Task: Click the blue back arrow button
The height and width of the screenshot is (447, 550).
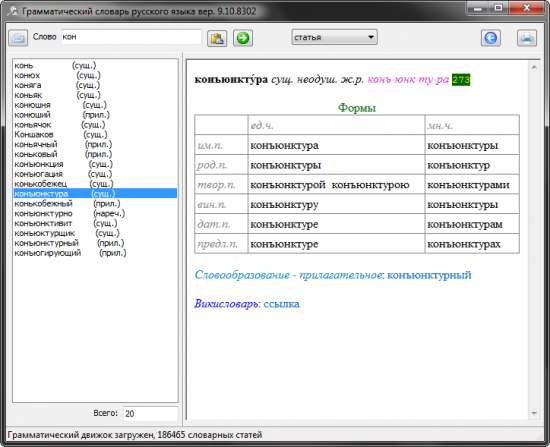Action: click(490, 38)
